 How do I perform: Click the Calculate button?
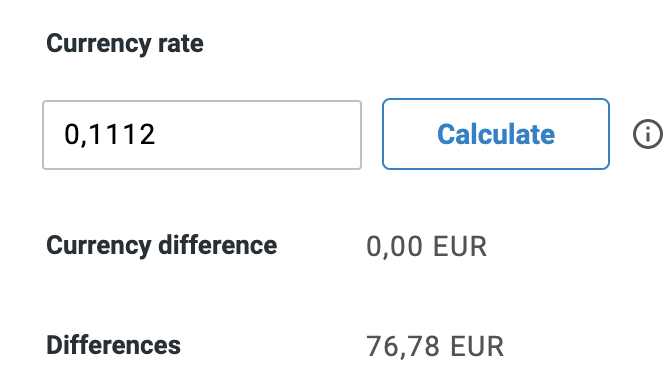click(496, 134)
